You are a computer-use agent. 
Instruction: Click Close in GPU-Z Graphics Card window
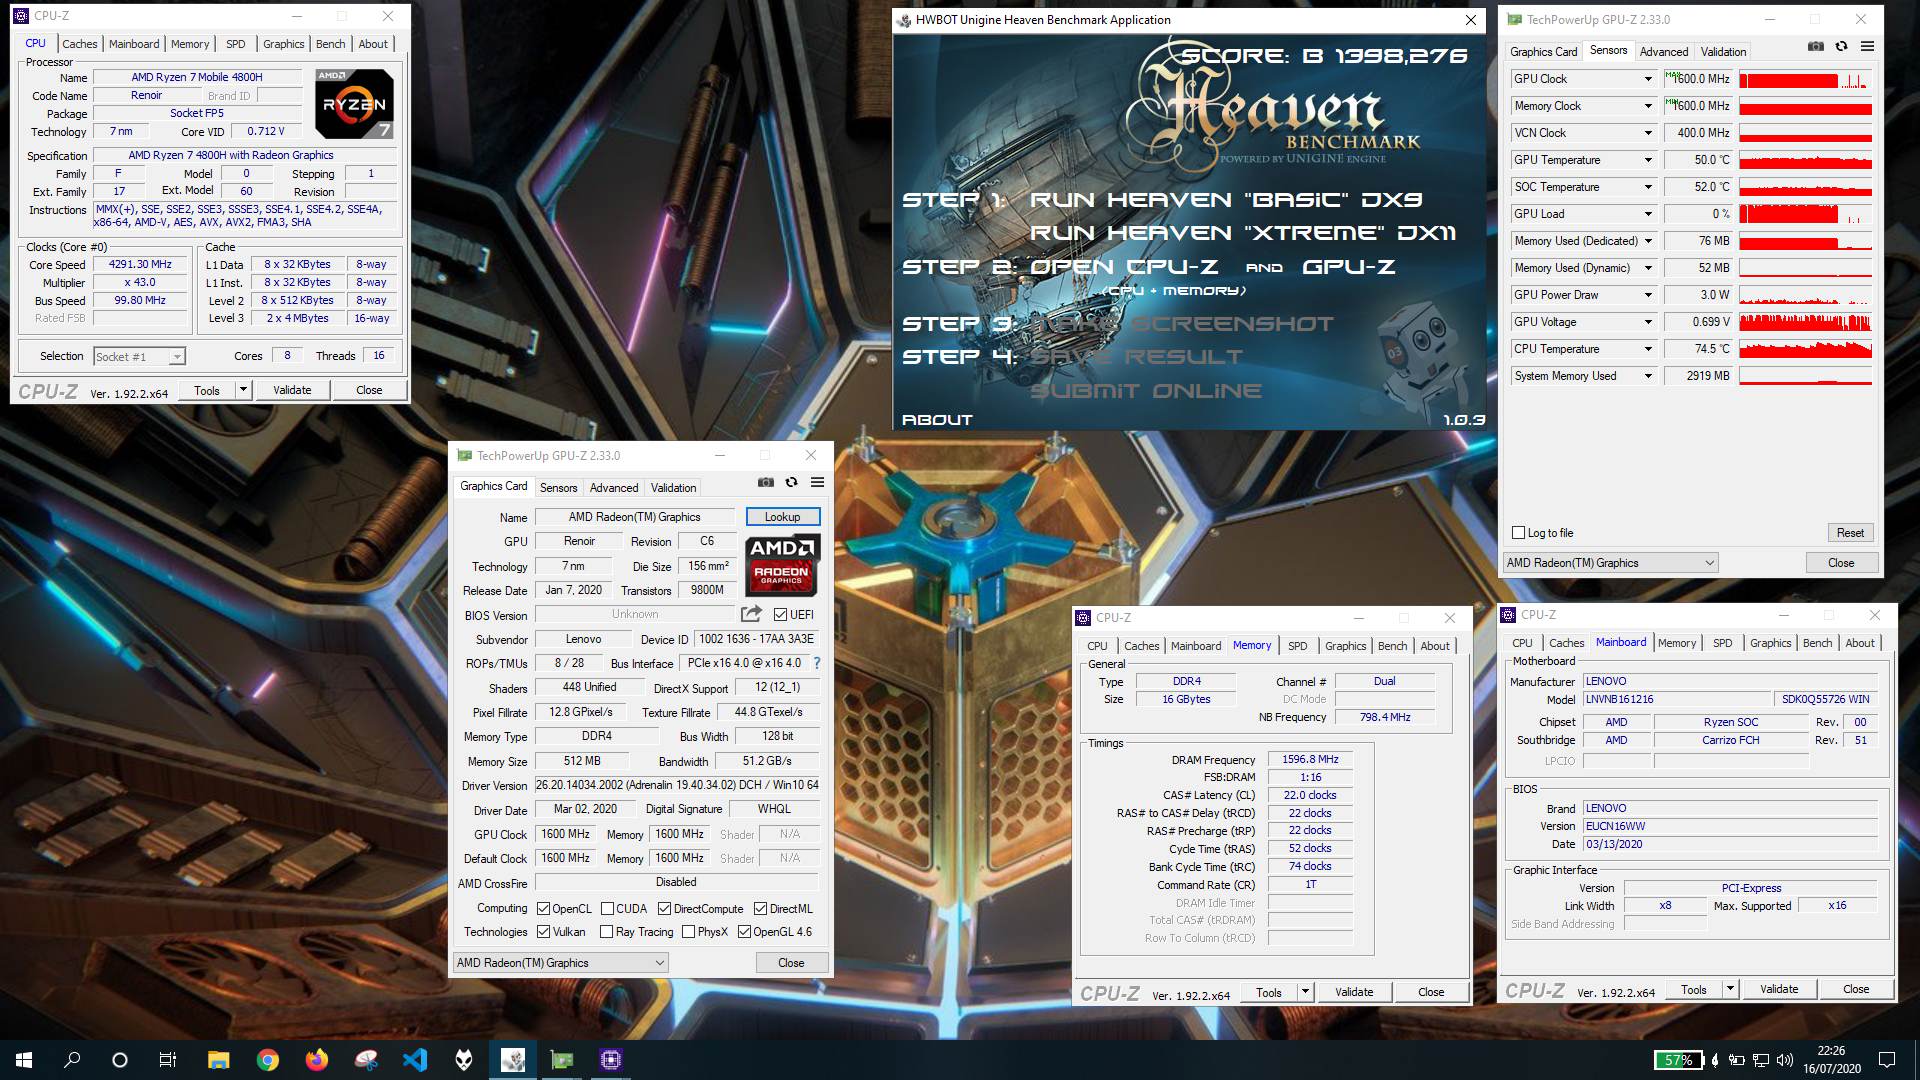click(791, 963)
